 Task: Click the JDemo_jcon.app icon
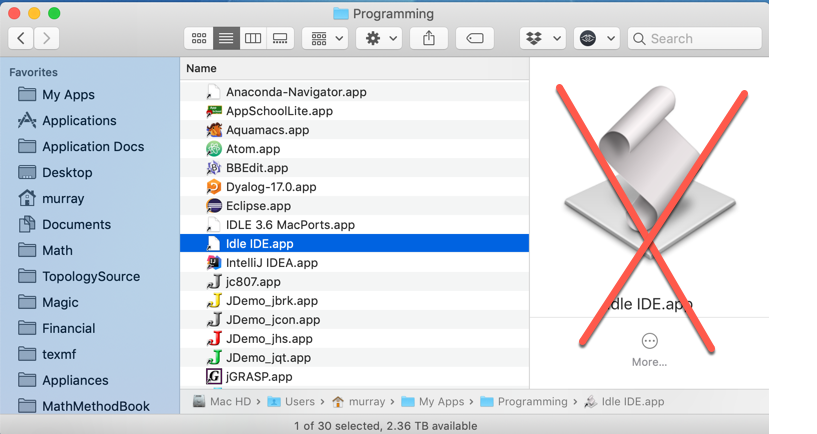tap(214, 319)
